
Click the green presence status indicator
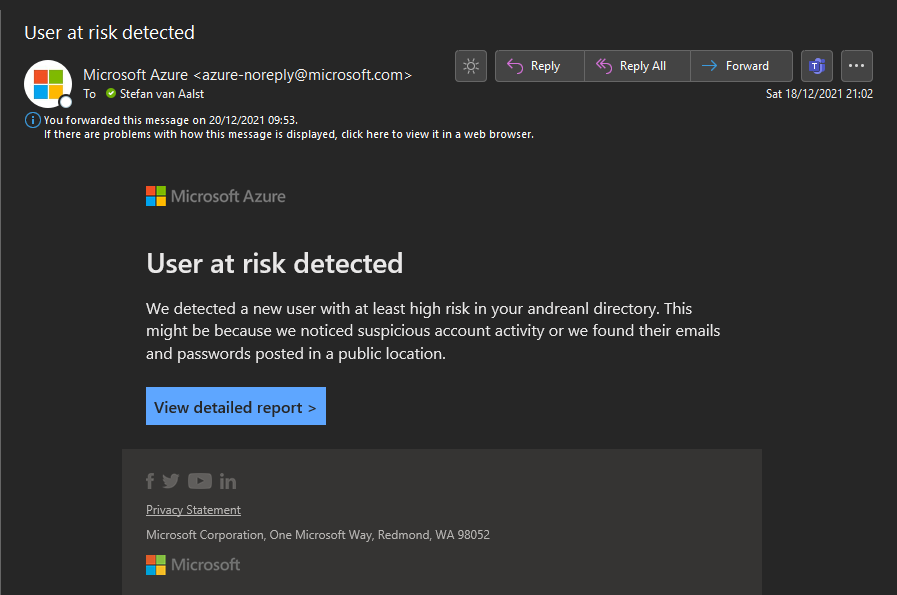pos(111,93)
